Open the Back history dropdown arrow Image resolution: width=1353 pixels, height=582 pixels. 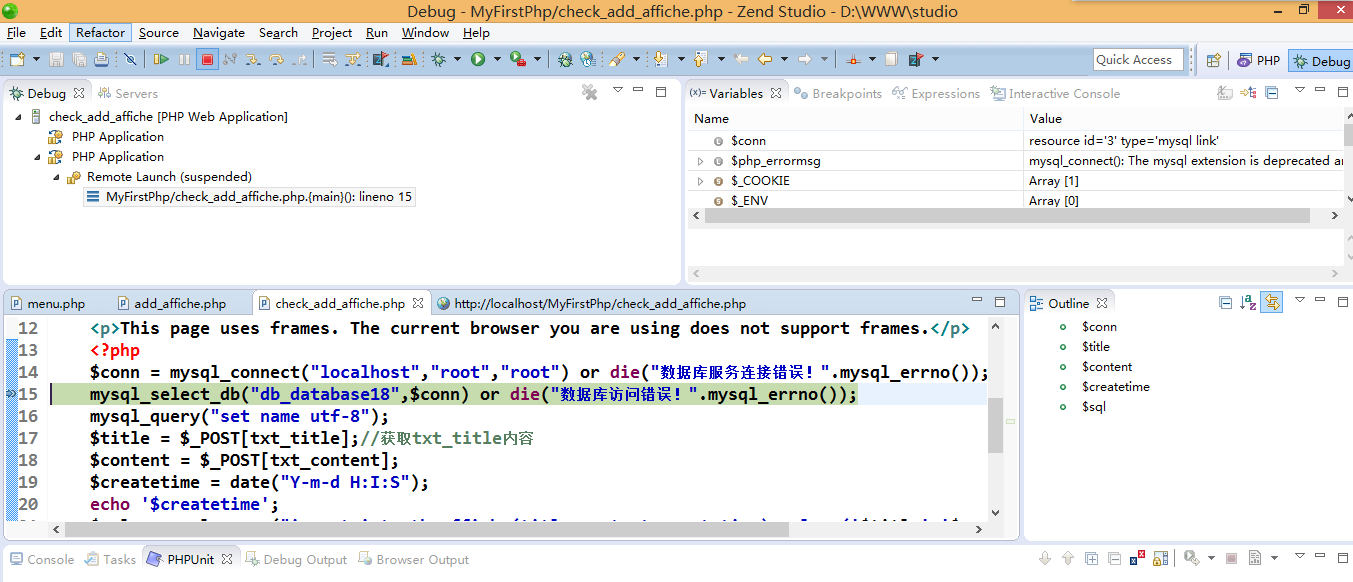point(784,60)
